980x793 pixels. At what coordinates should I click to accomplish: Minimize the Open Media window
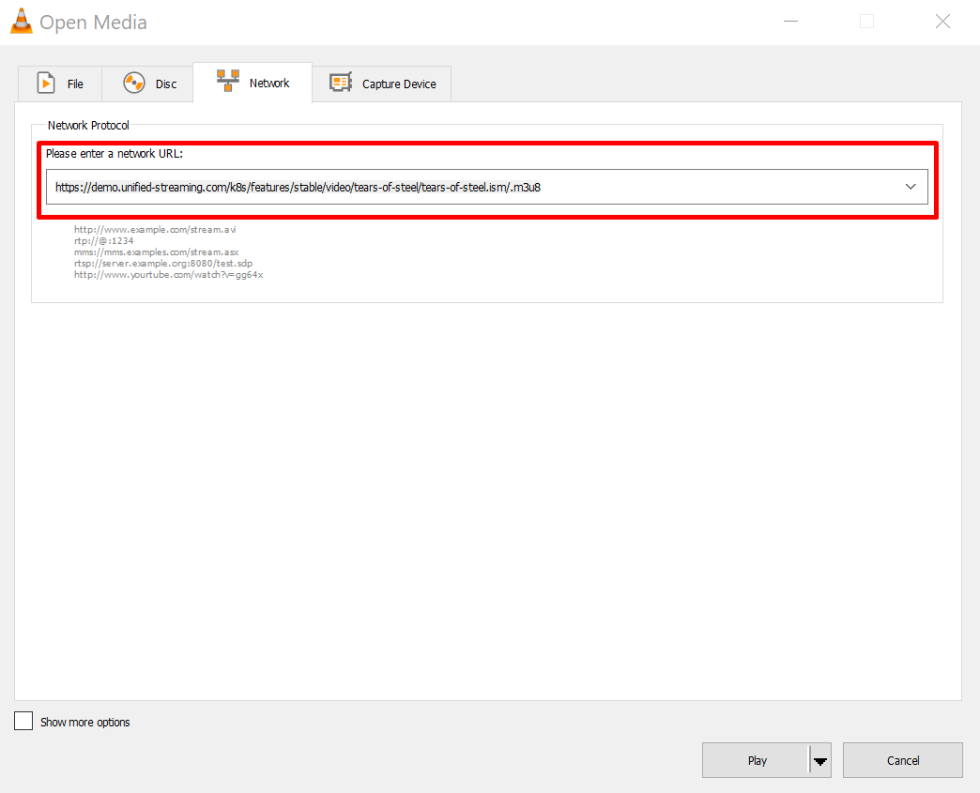790,20
